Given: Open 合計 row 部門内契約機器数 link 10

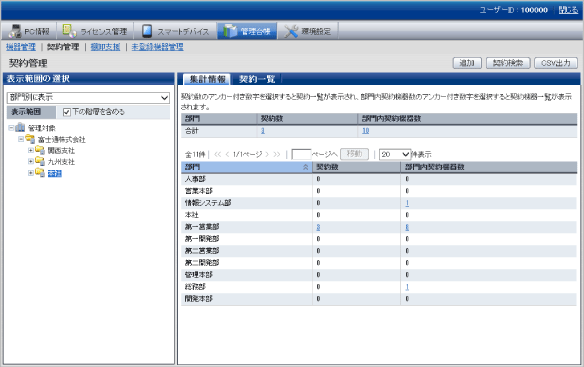Looking at the screenshot, I should (366, 131).
